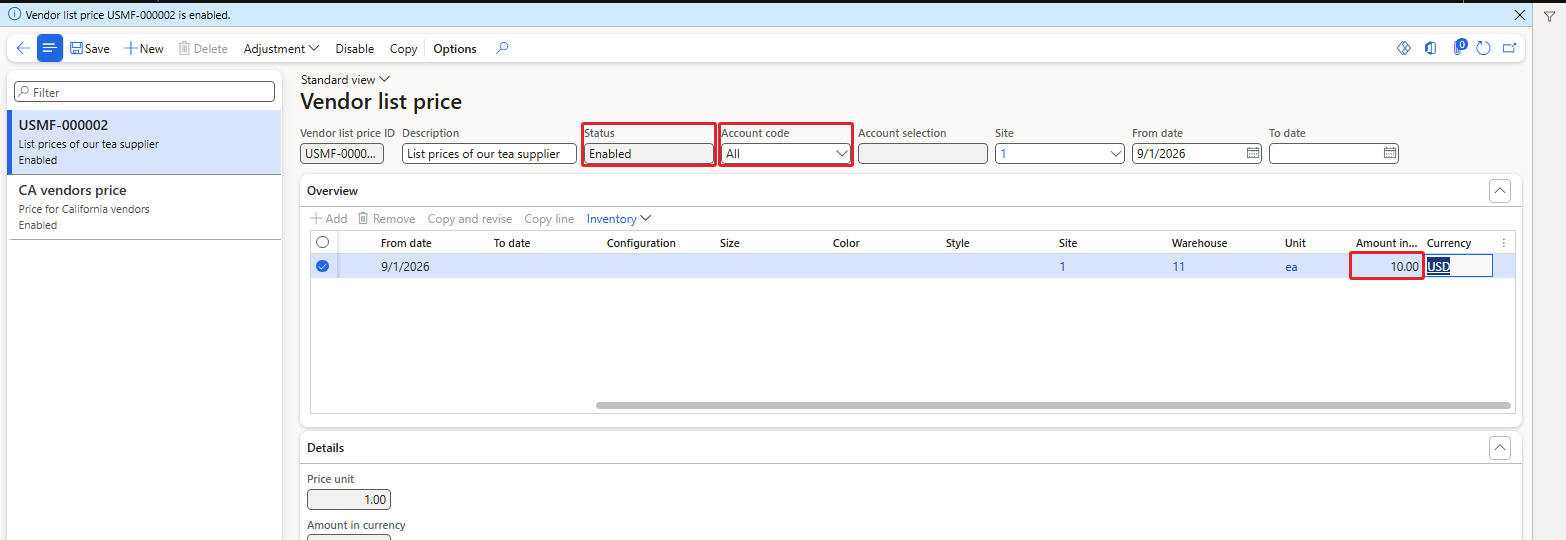Click grid options three-dot icon
This screenshot has width=1566, height=540.
1503,243
